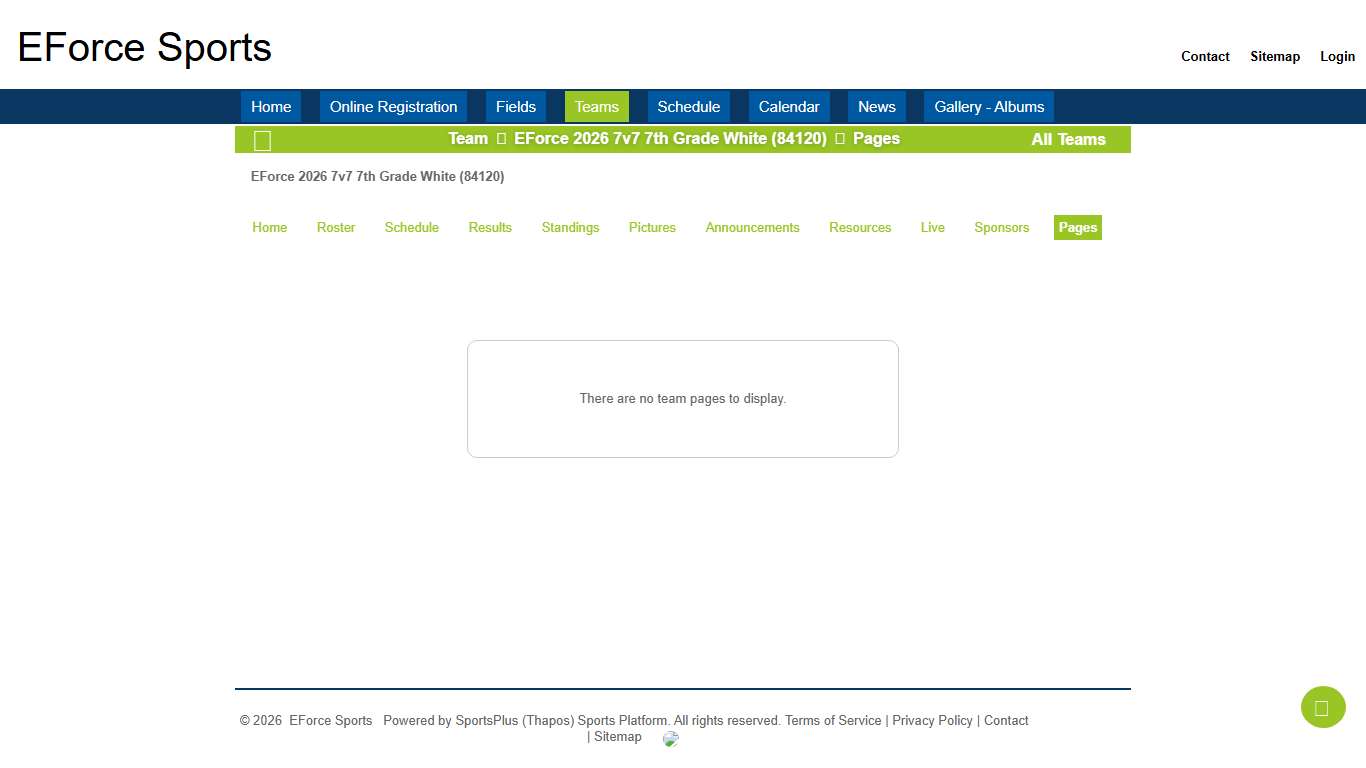Open the Sitemap link in the top header

[x=1274, y=57]
